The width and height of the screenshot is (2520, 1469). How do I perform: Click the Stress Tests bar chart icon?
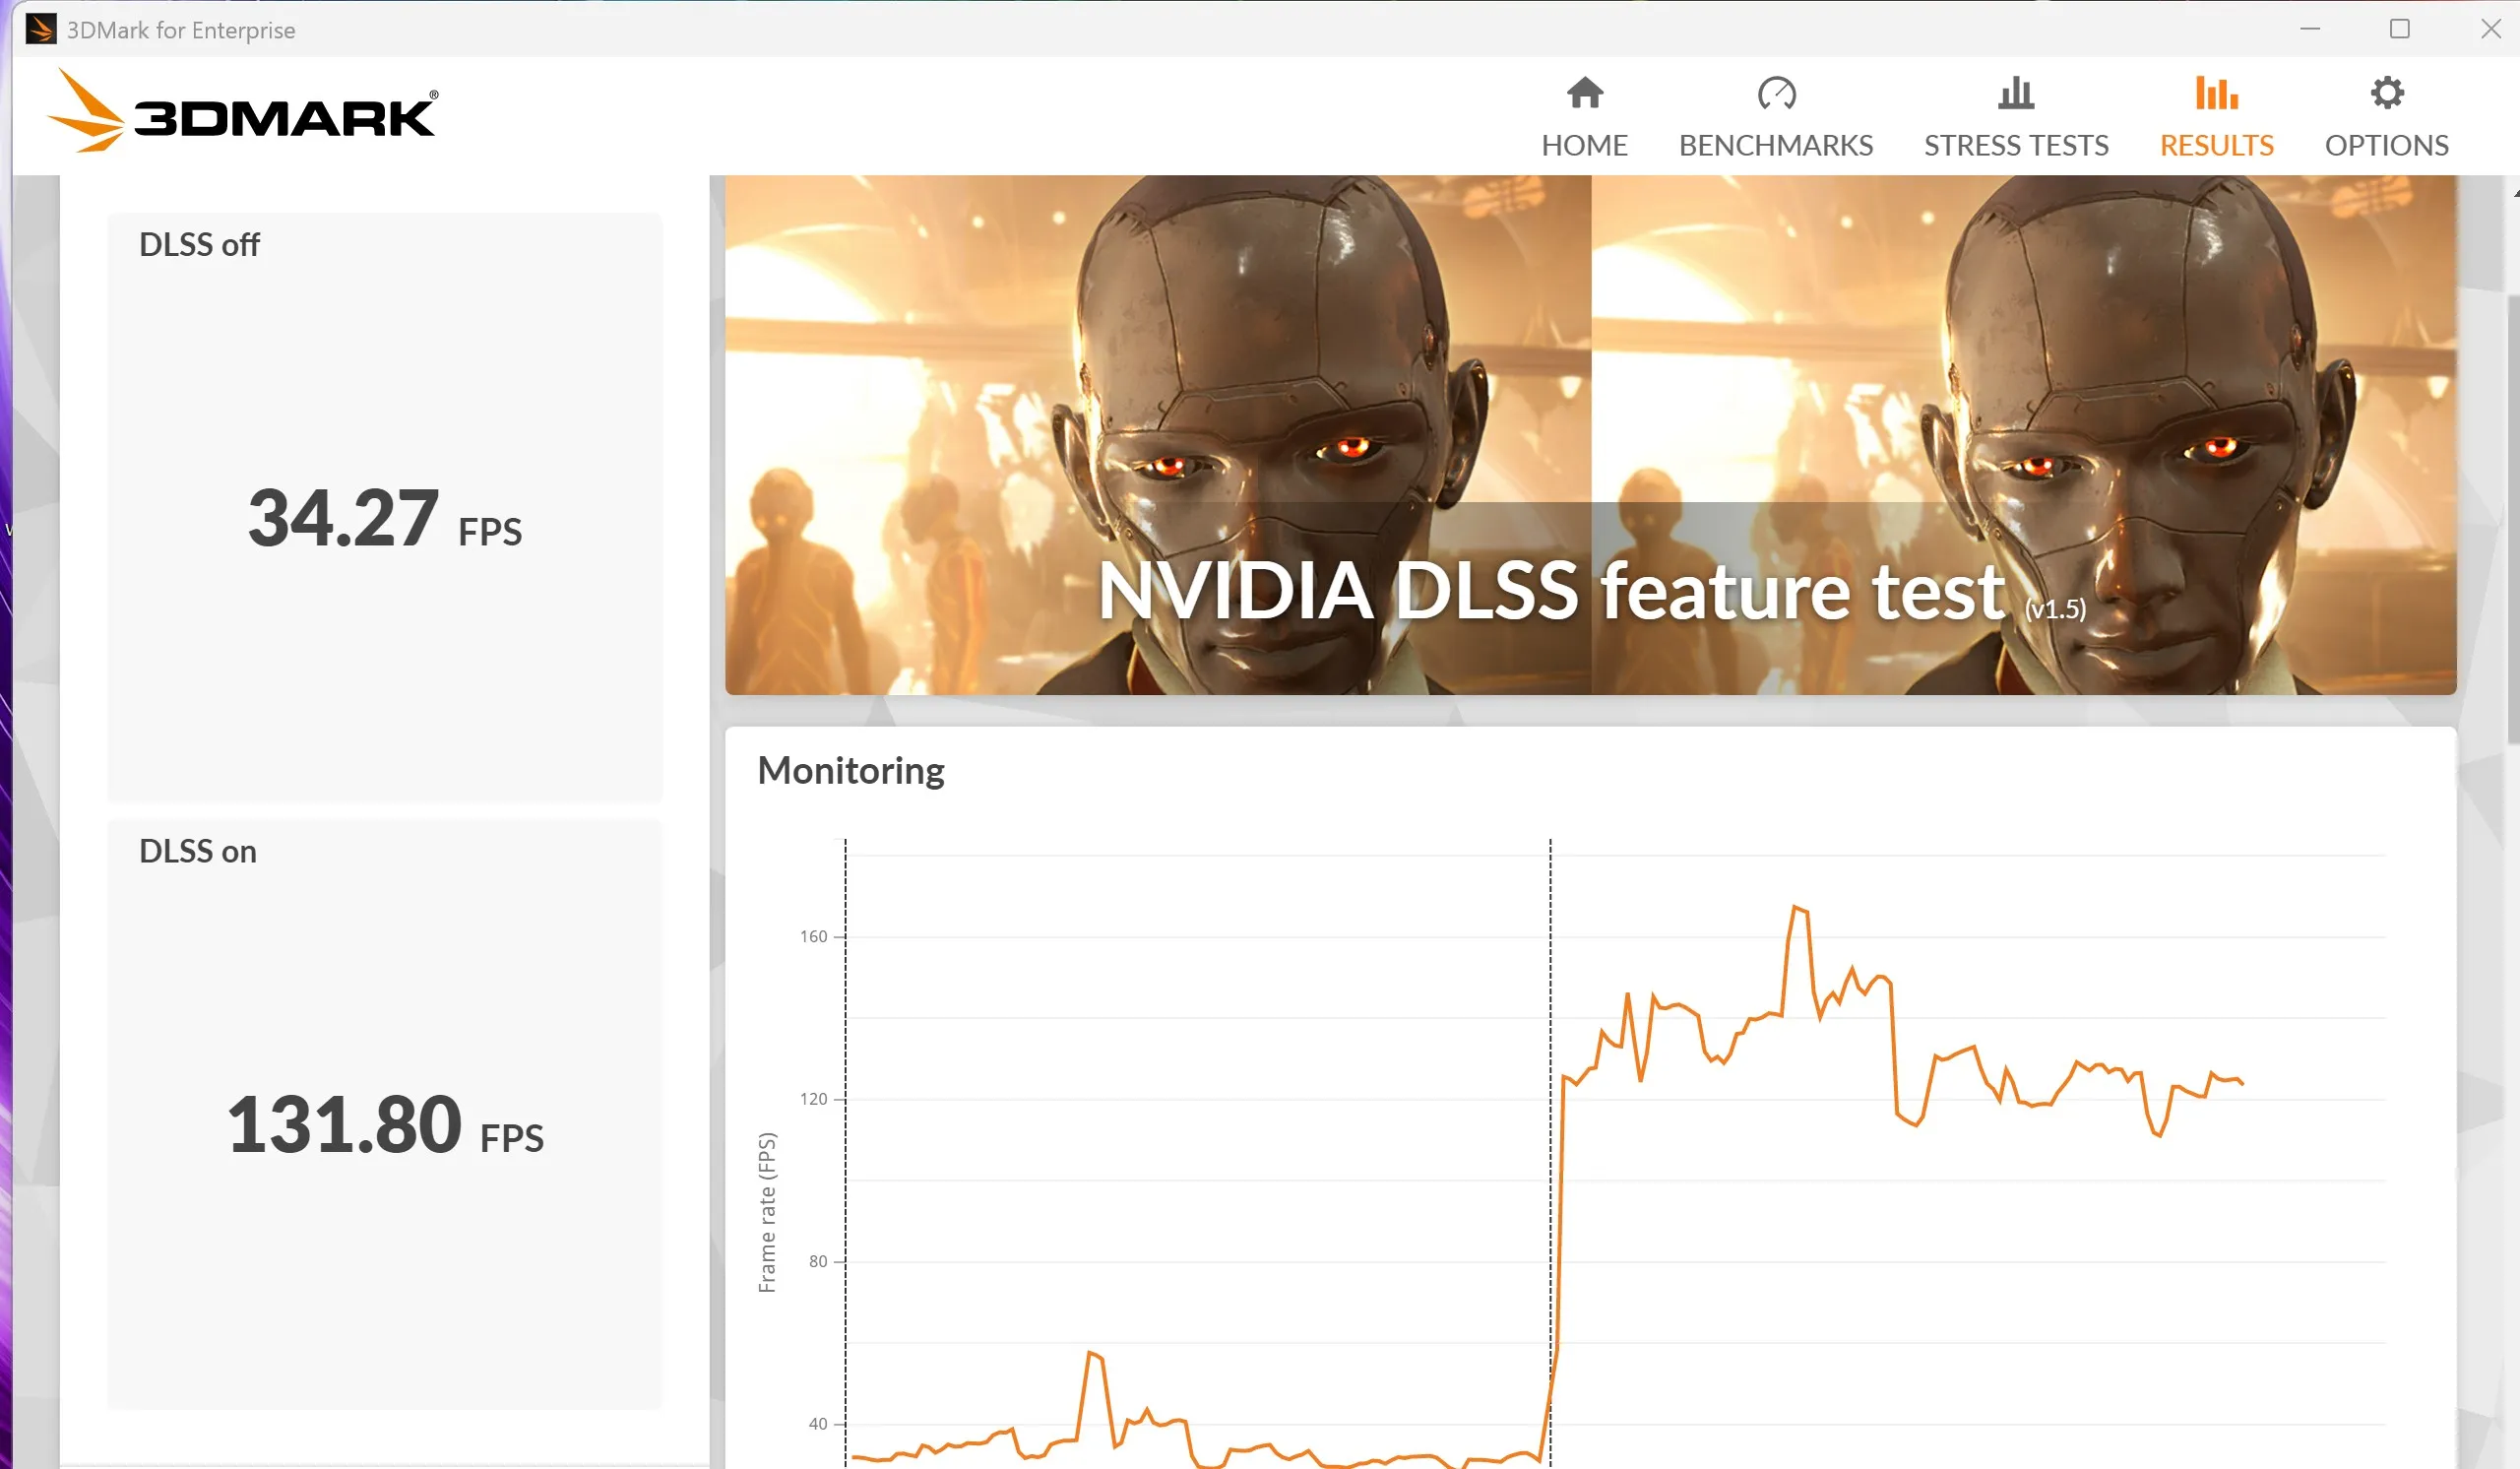tap(2016, 93)
